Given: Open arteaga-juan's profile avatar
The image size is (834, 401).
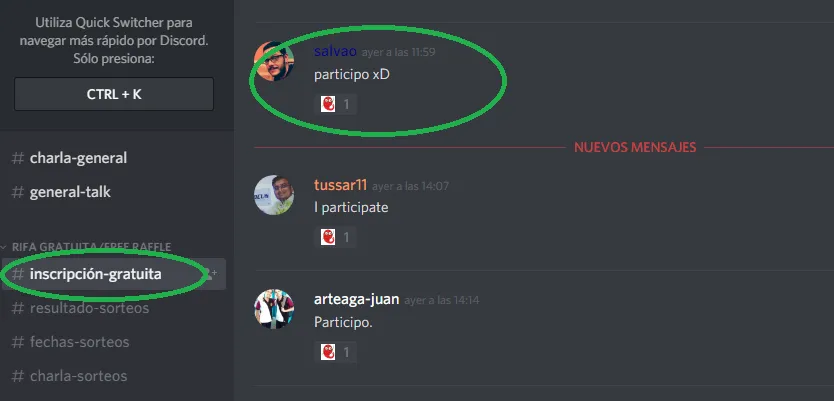Looking at the screenshot, I should click(274, 309).
